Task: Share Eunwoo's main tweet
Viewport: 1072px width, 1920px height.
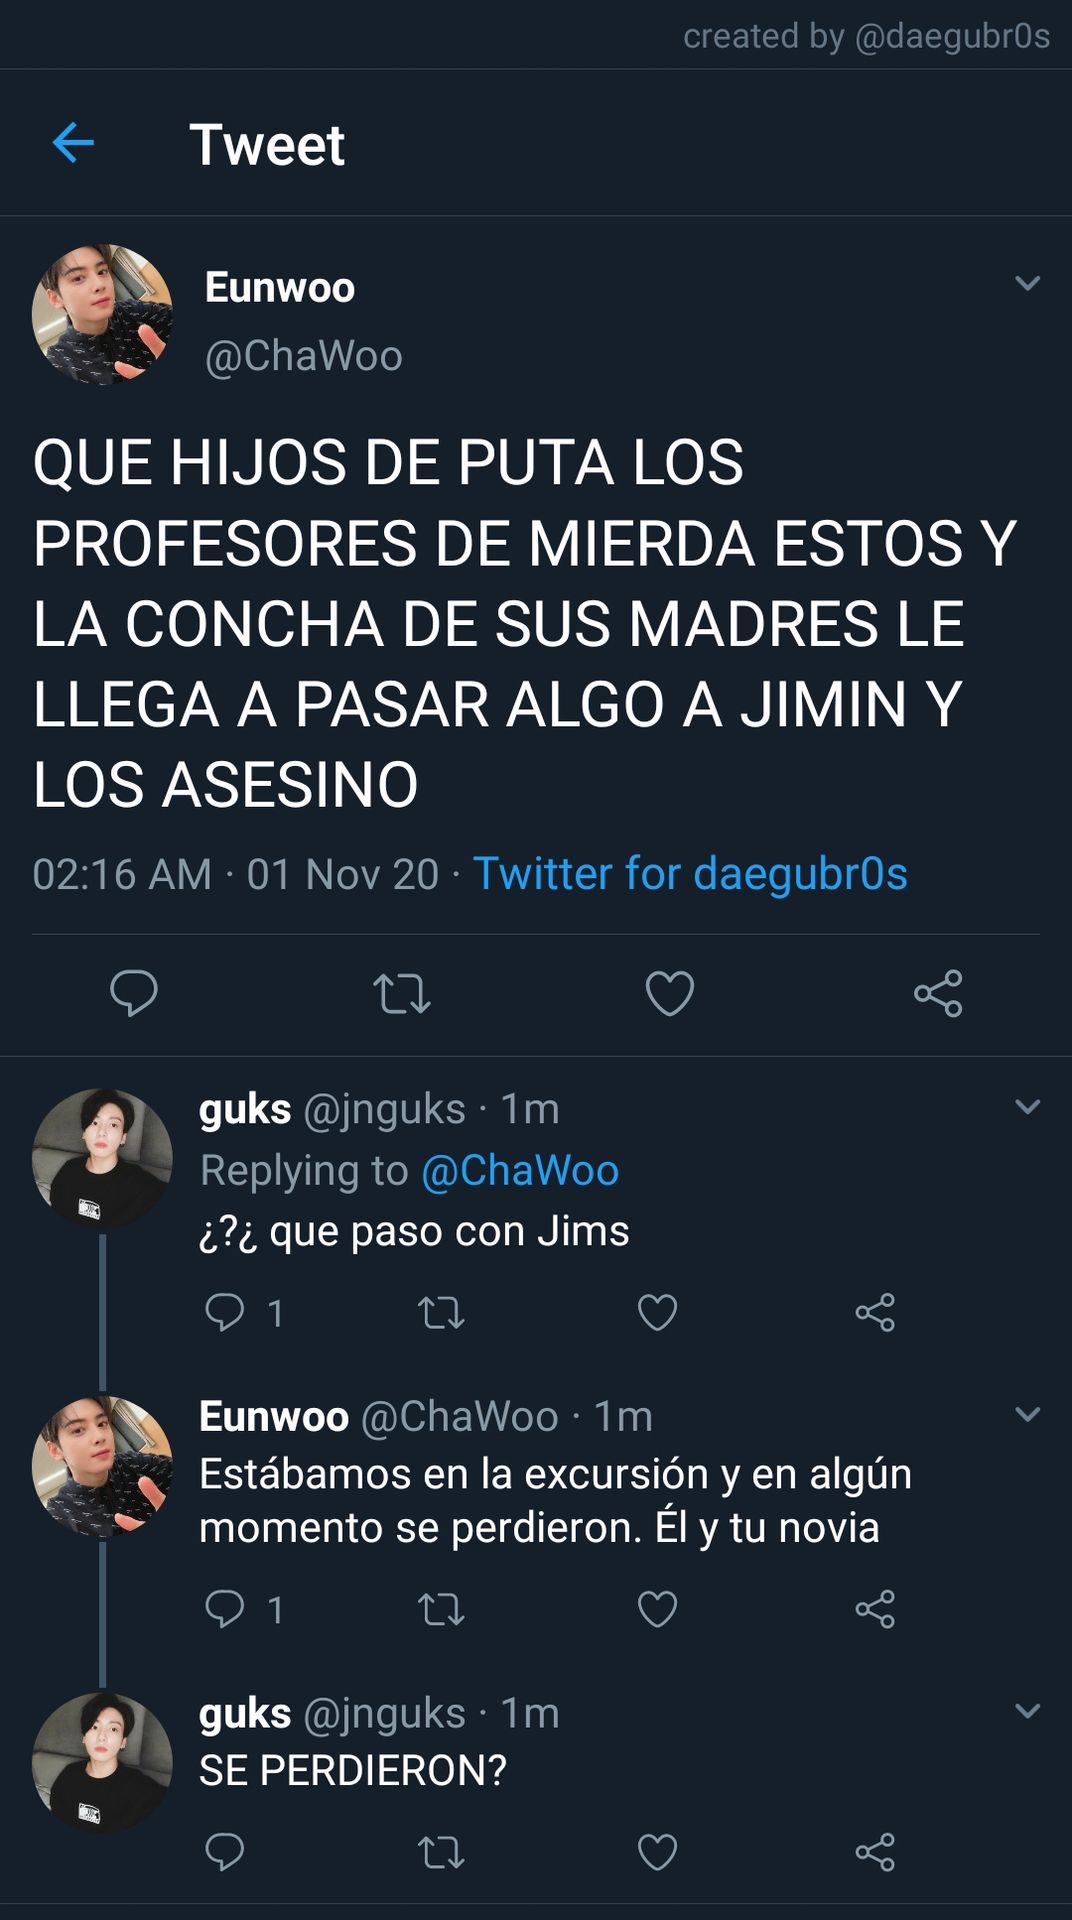Action: click(x=938, y=993)
